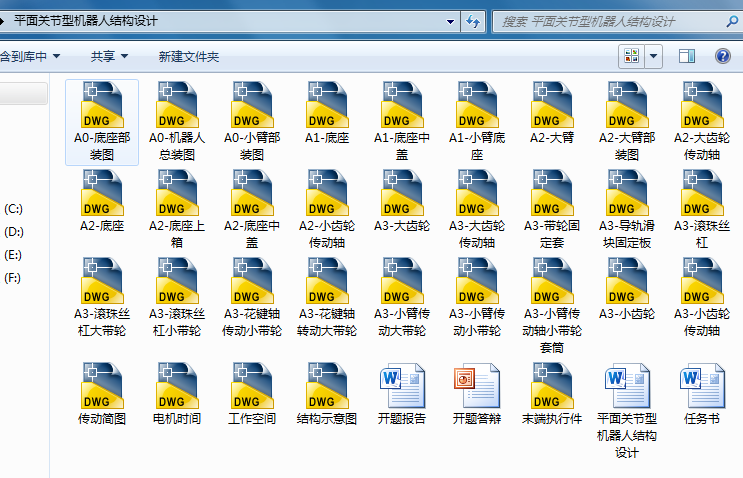Screen dimensions: 743x478
Task: Select the A0-小臂部装图 DWG file
Action: point(252,121)
